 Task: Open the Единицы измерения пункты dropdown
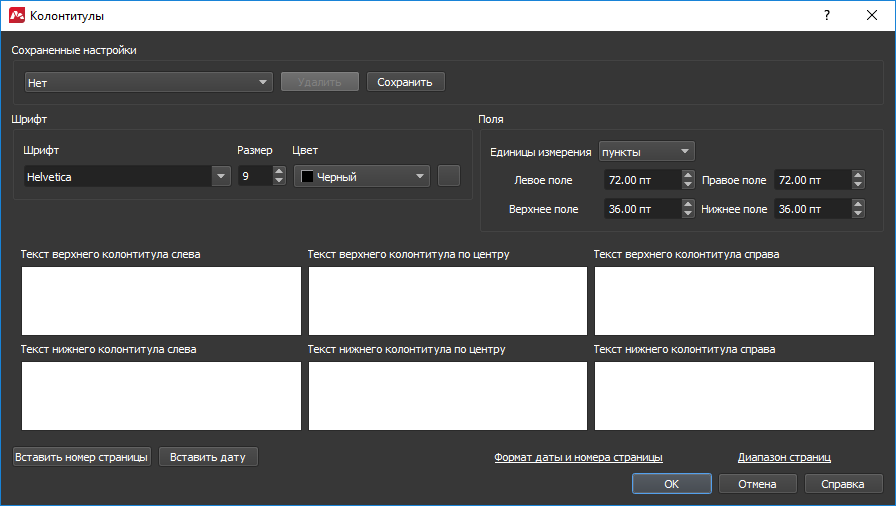647,151
